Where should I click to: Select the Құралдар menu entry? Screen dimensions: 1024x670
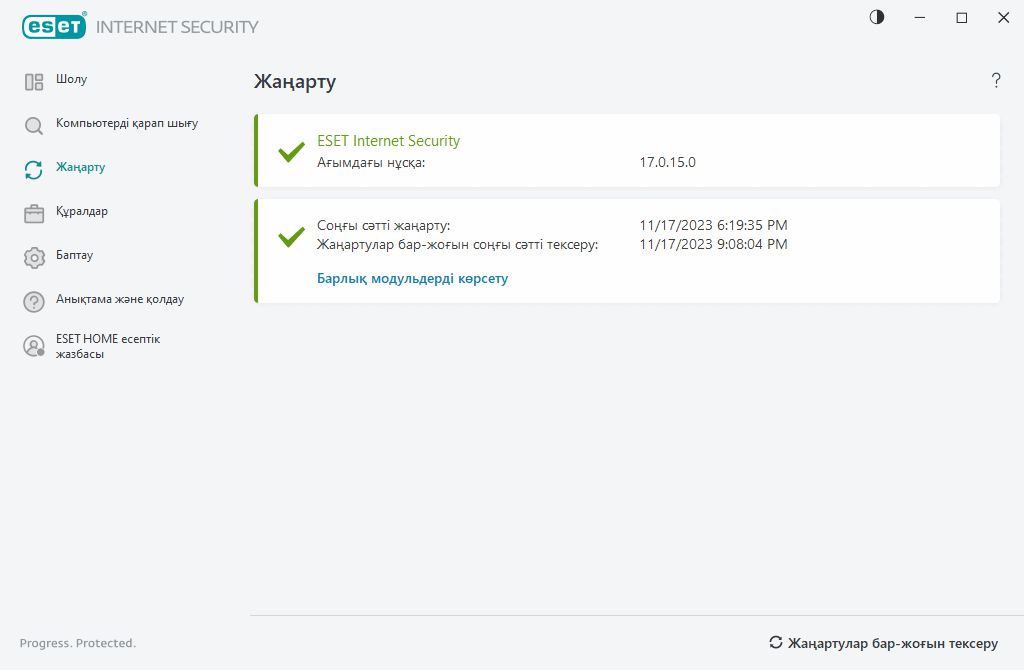82,211
